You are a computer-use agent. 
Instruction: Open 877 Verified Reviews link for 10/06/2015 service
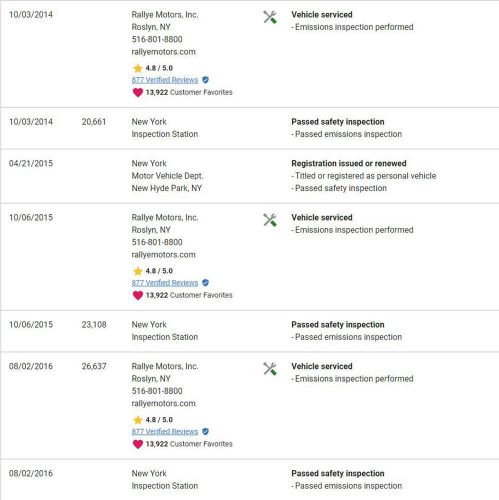pyautogui.click(x=165, y=283)
